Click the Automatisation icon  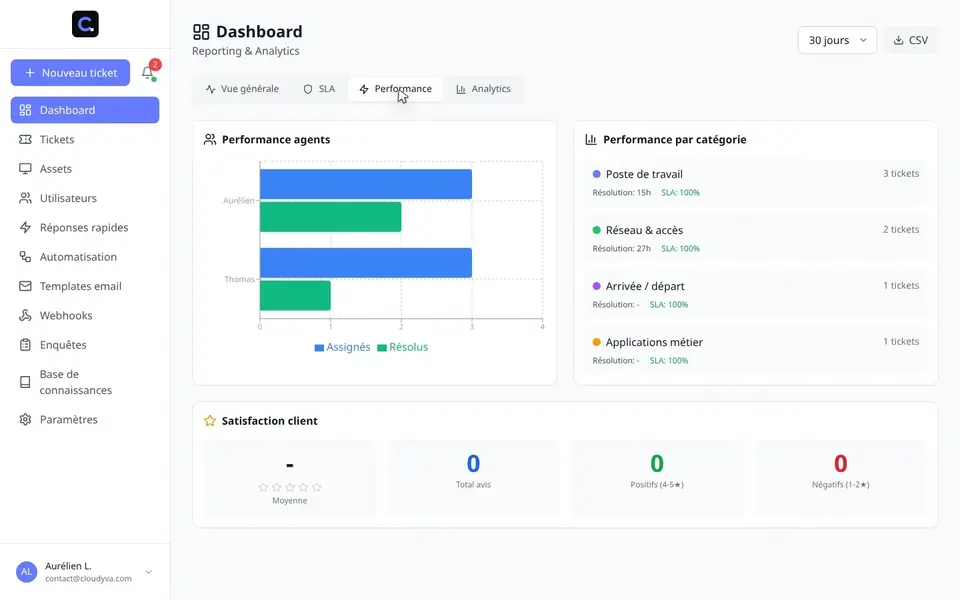pos(25,257)
